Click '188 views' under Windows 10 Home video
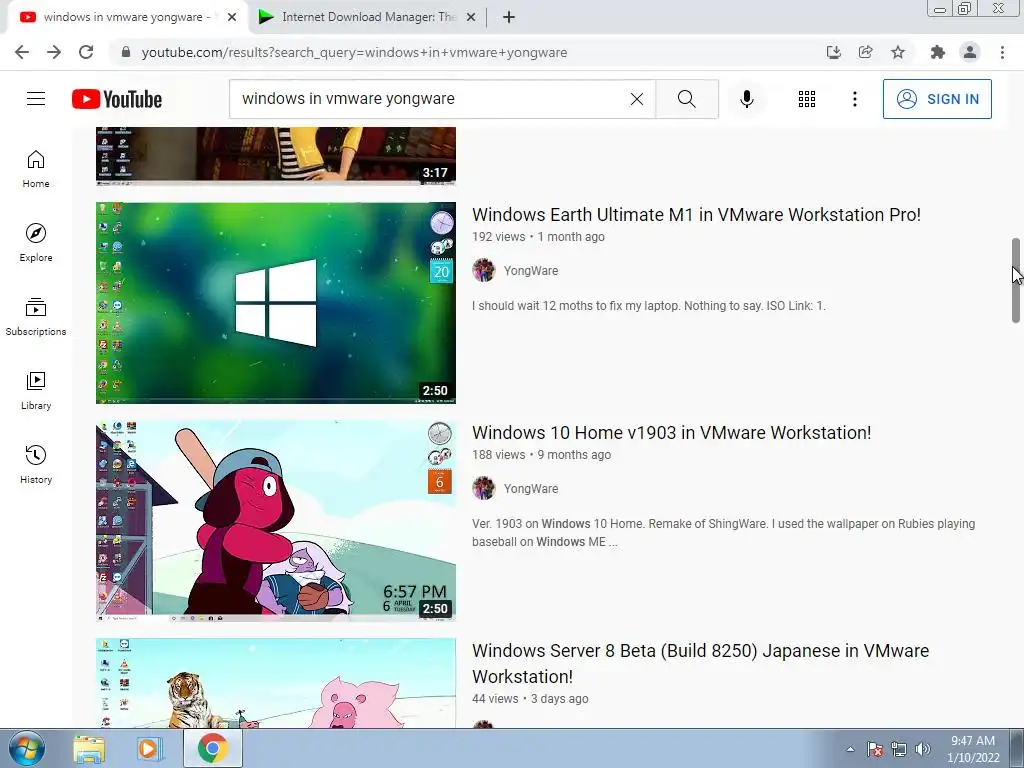The height and width of the screenshot is (768, 1024). (498, 455)
